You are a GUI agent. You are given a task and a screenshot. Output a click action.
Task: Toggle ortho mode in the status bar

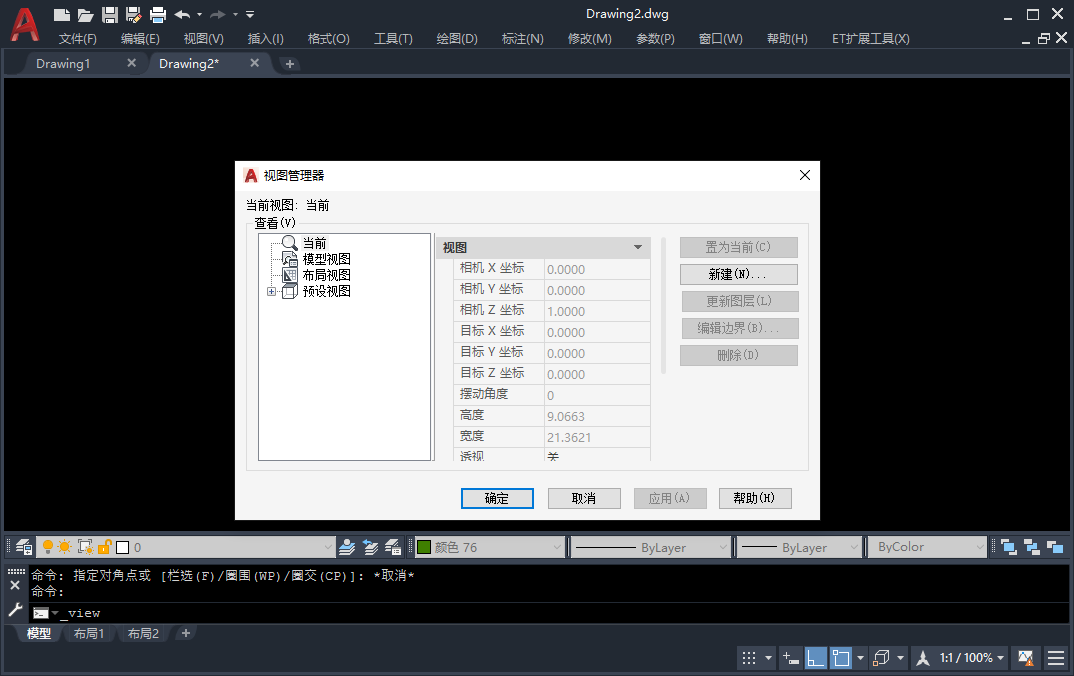click(816, 657)
